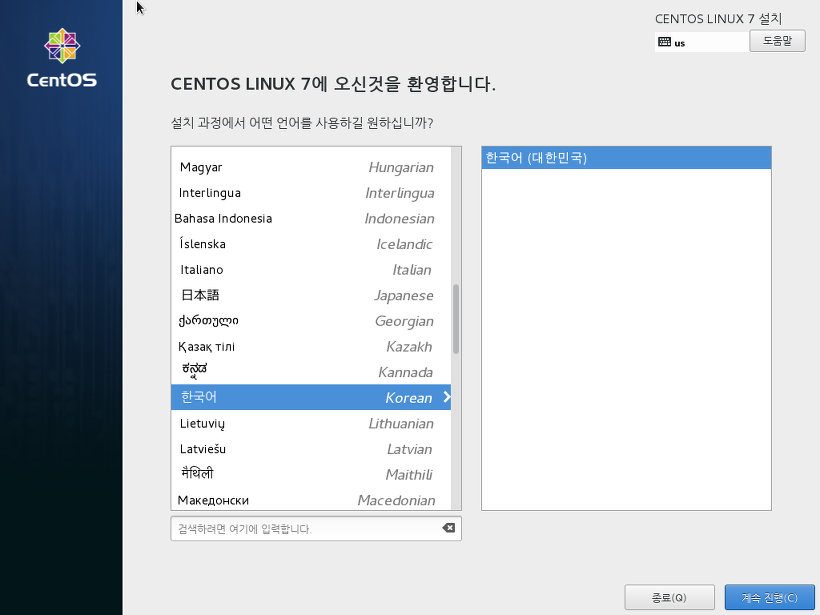Open the 도움말 help button
This screenshot has height=615, width=820.
777,41
